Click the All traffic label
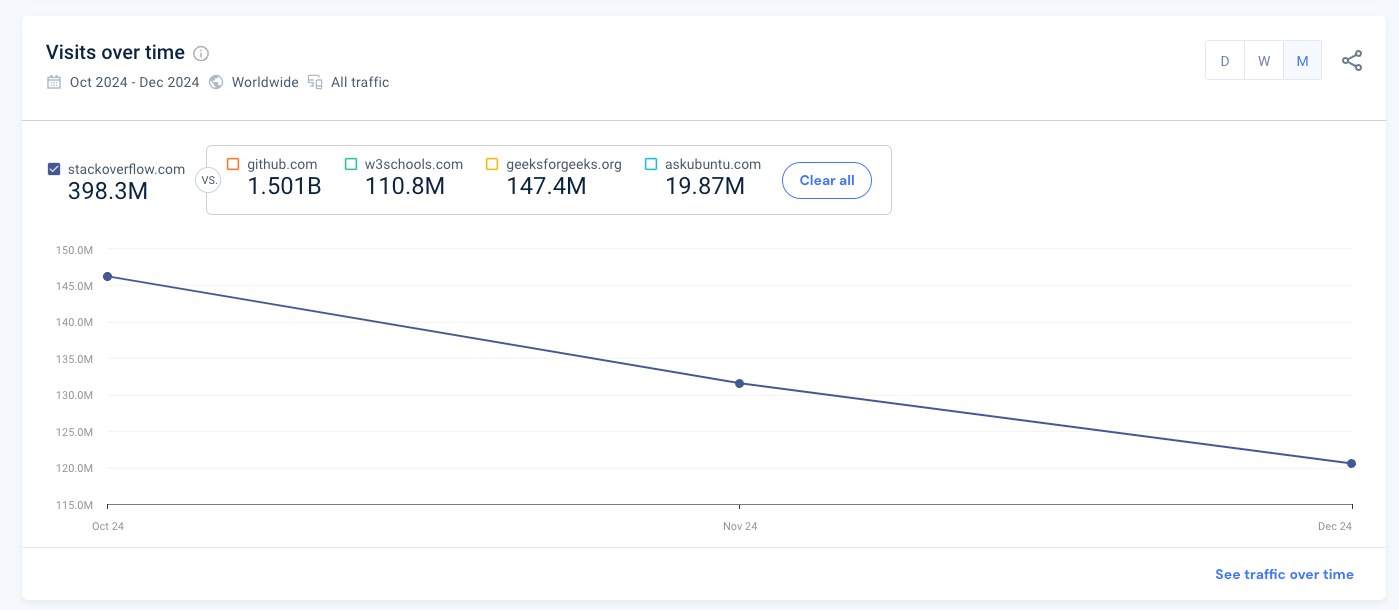Image resolution: width=1399 pixels, height=610 pixels. [360, 82]
